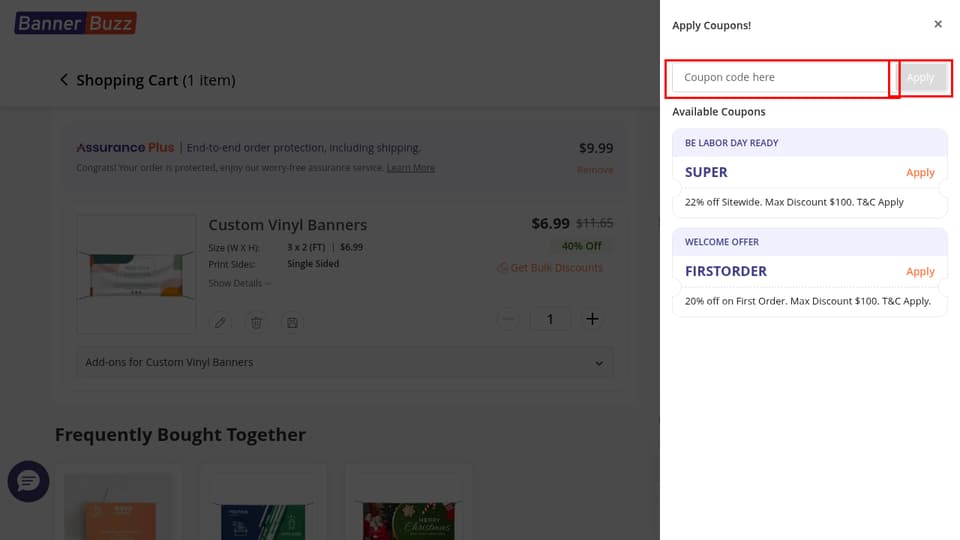960x540 pixels.
Task: Select the FIRSTORDER coupon code text
Action: pos(726,271)
